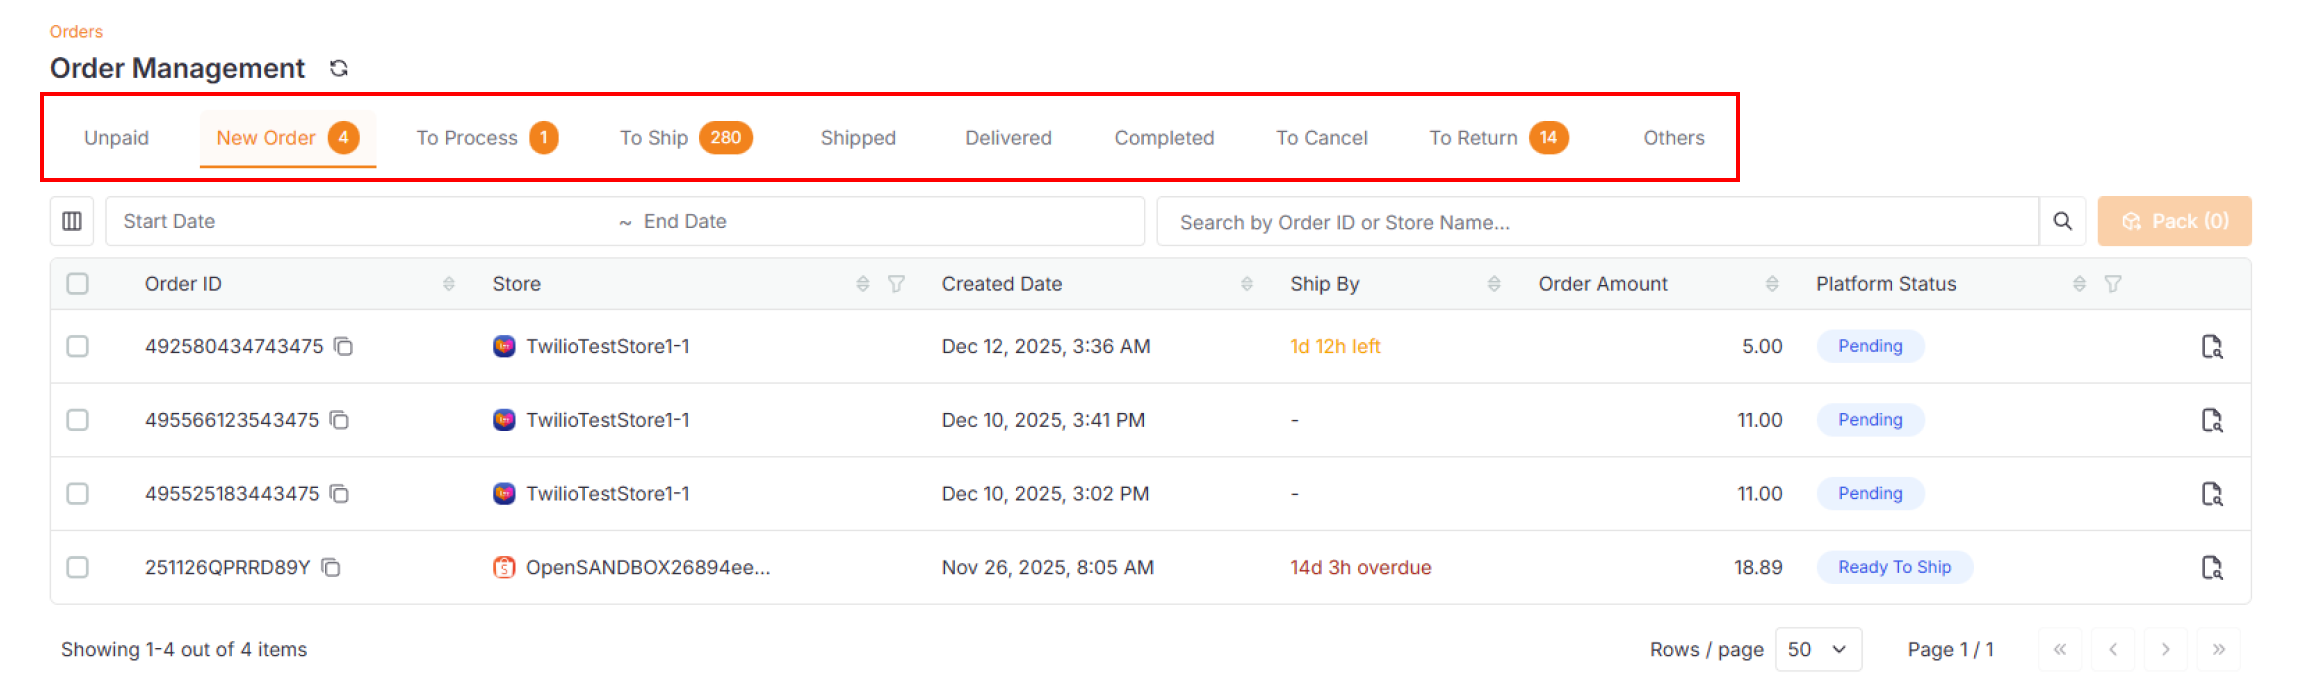Sort the Created Date column
Image resolution: width=2306 pixels, height=698 pixels.
[x=1245, y=283]
